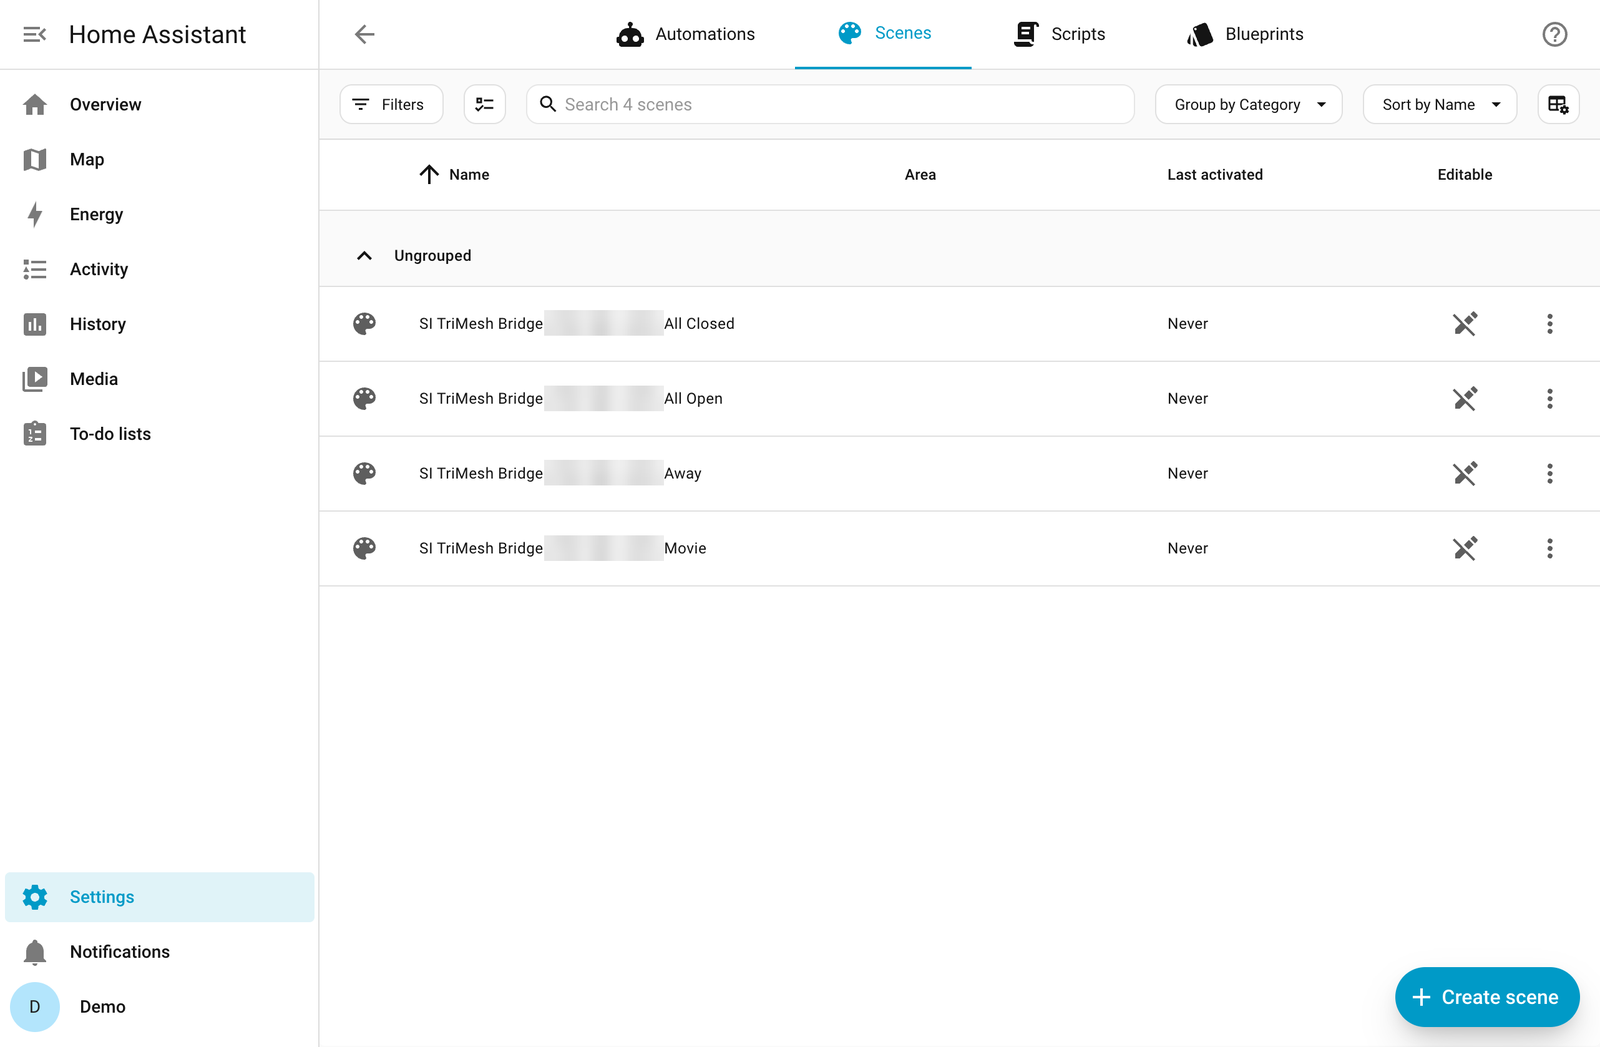
Task: Open Notifications panel
Action: point(160,952)
